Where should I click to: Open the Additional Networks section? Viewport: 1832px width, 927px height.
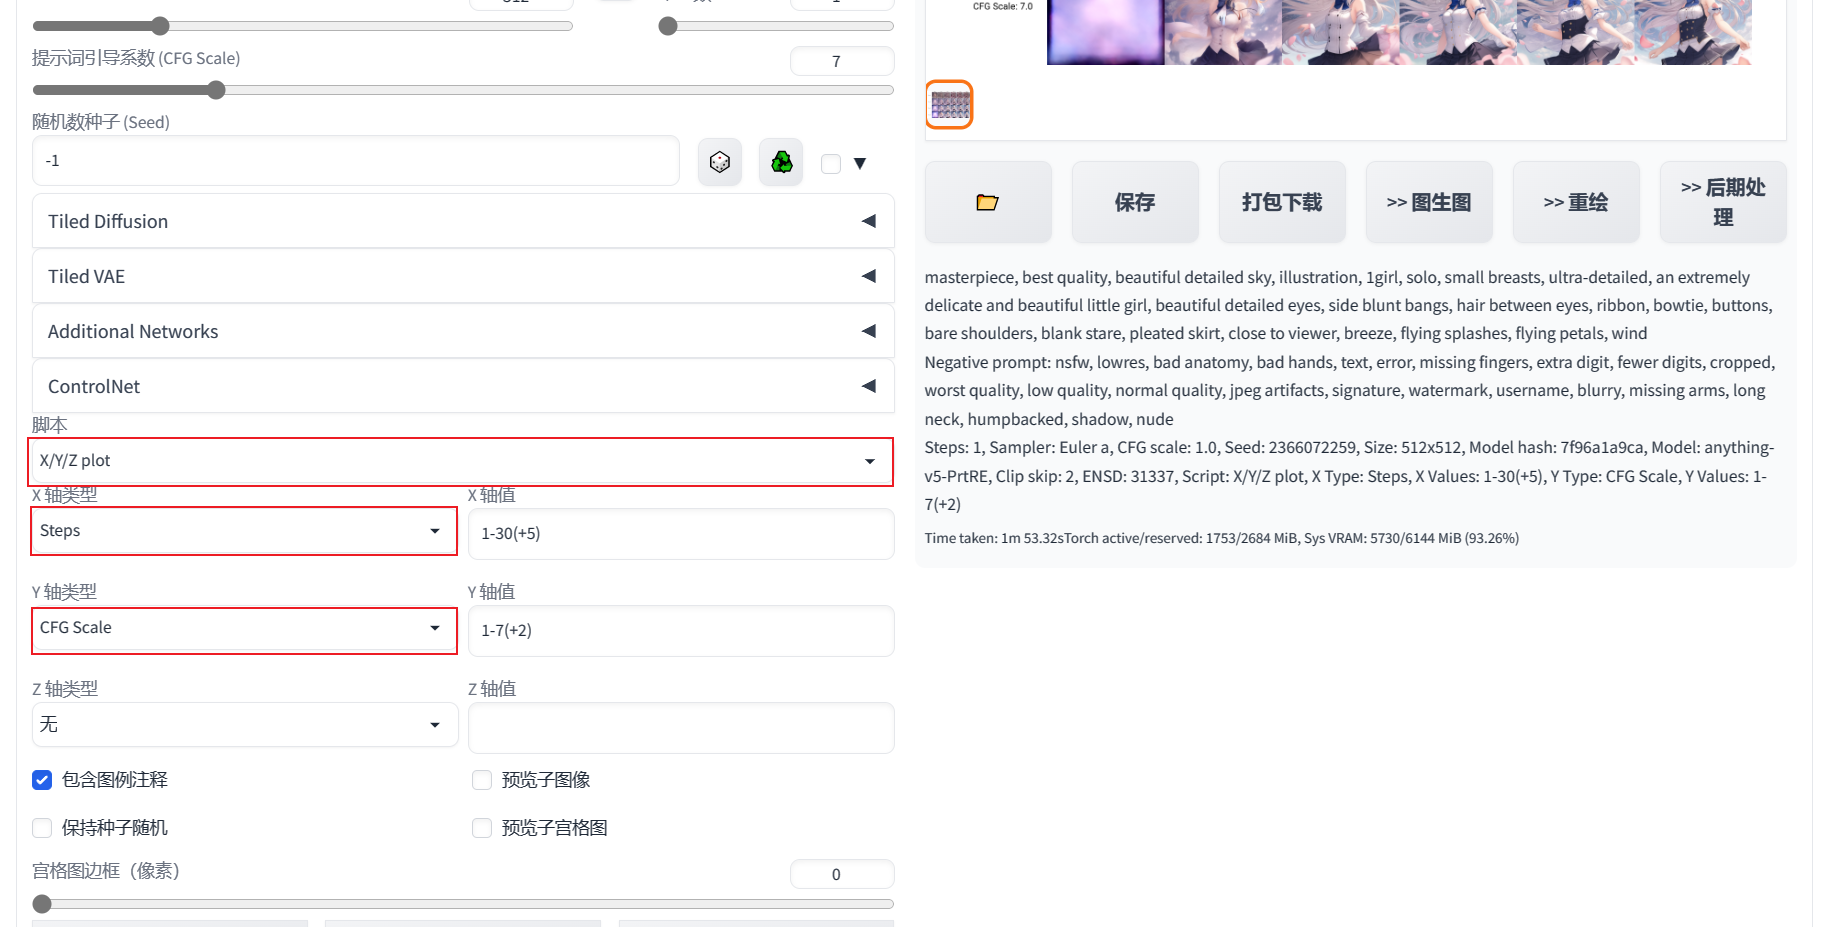462,331
